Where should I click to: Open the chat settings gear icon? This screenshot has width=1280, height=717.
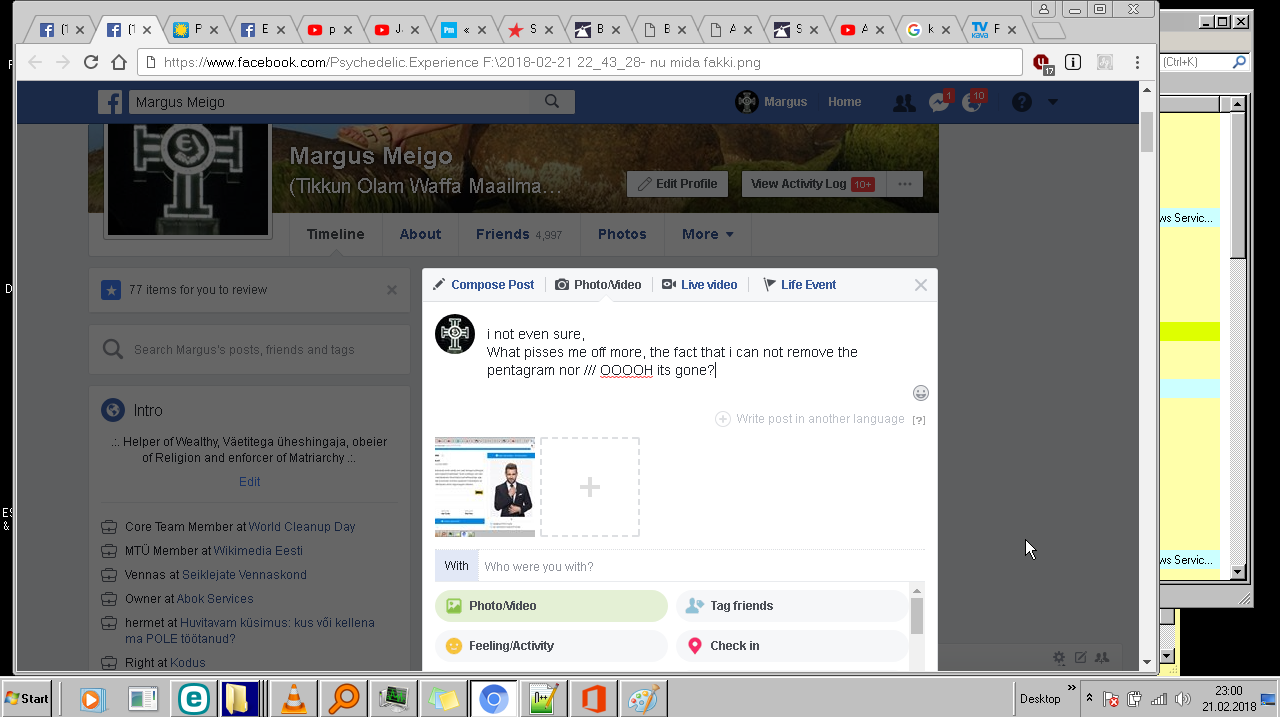pos(1059,657)
